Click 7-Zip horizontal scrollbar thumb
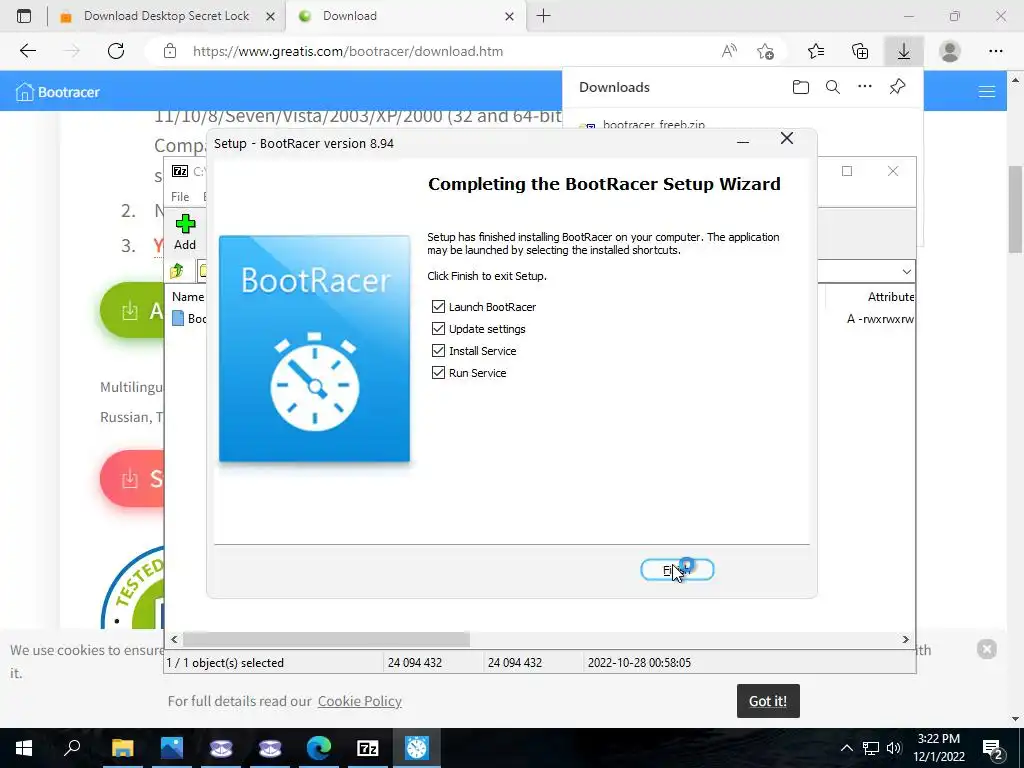This screenshot has width=1024, height=768. click(326, 639)
